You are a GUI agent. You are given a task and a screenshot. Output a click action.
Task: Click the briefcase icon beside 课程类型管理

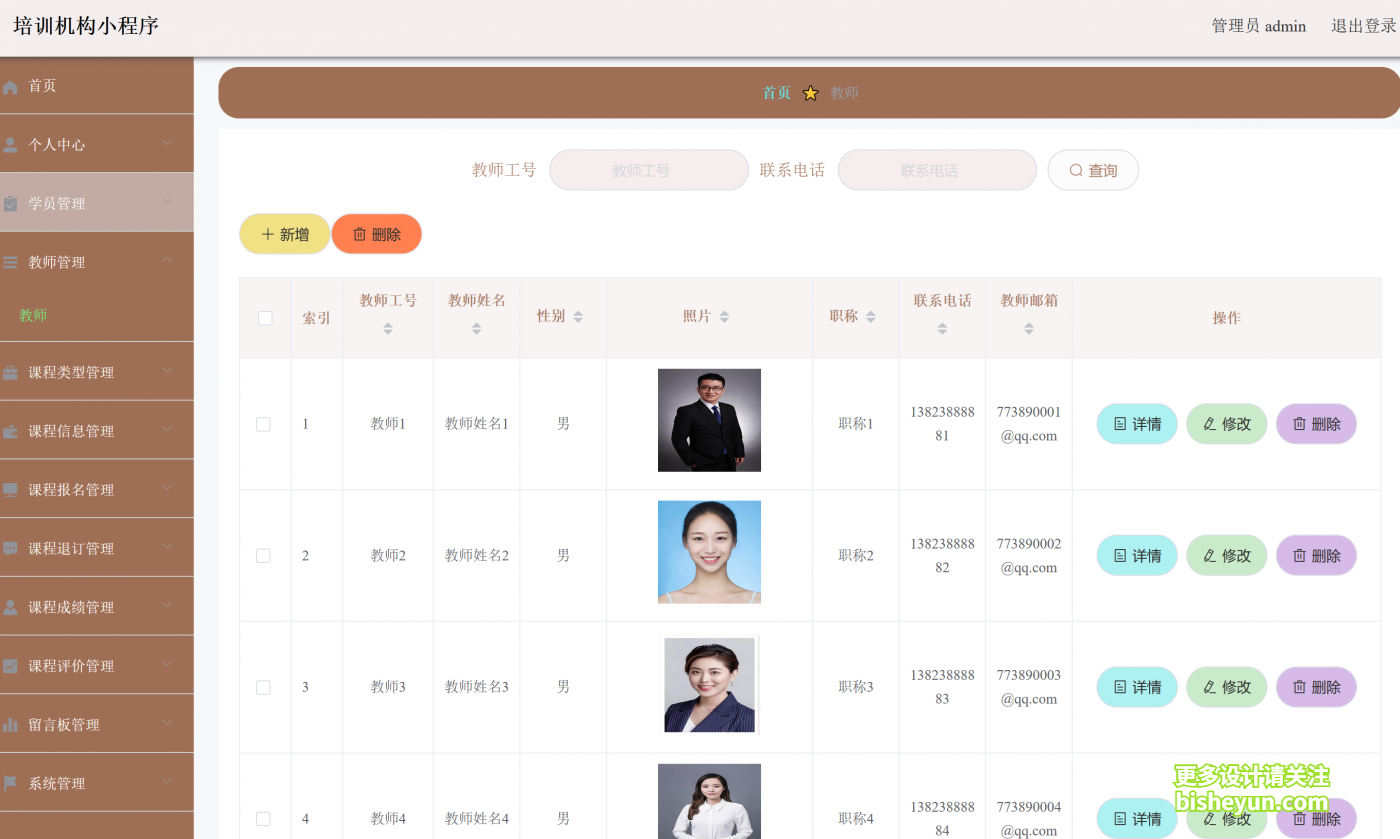click(11, 373)
